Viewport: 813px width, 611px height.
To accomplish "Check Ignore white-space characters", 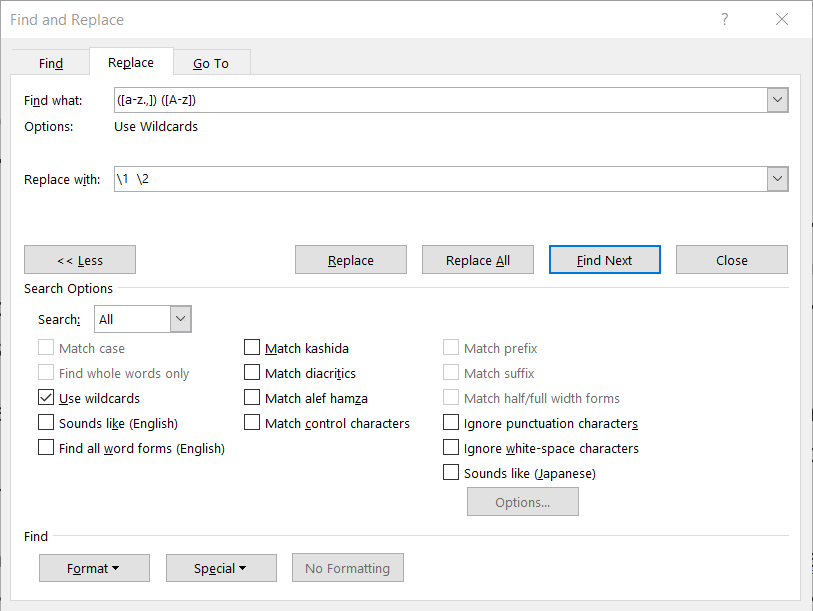I will (x=451, y=447).
